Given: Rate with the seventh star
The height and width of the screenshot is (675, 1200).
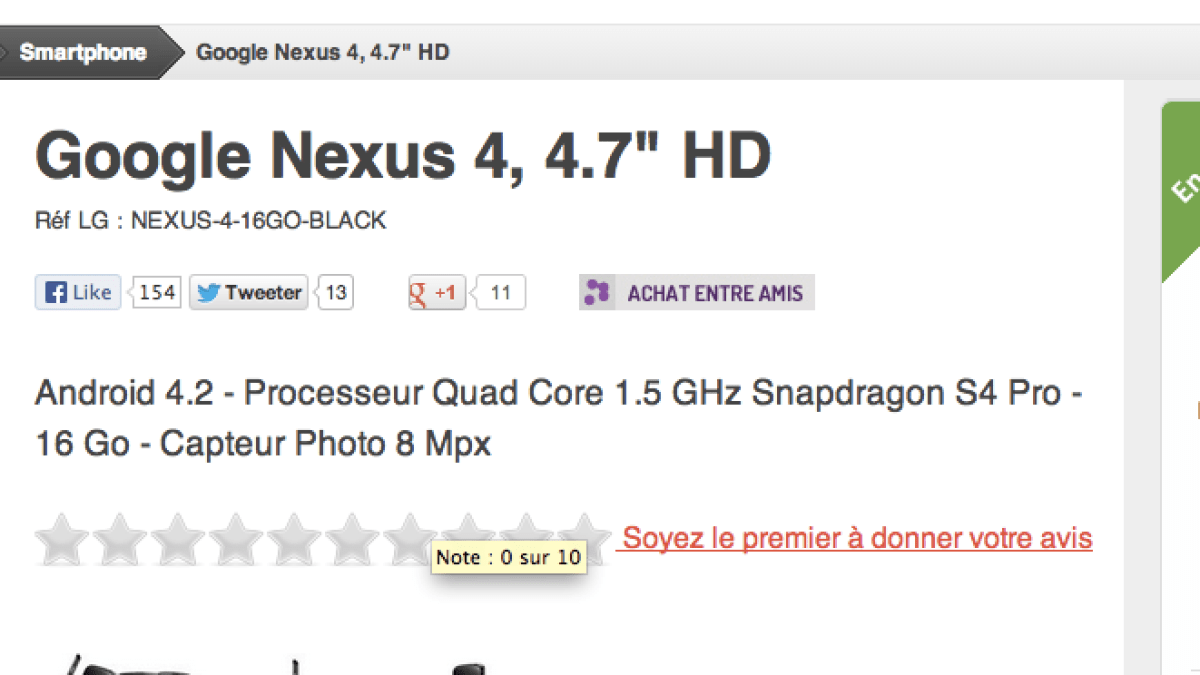Looking at the screenshot, I should tap(410, 539).
